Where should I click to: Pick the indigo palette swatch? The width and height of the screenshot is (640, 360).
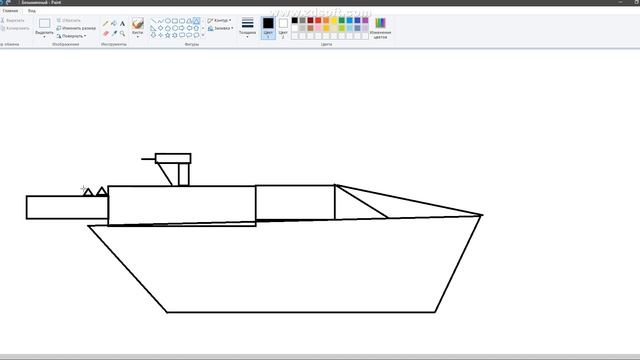pos(358,20)
